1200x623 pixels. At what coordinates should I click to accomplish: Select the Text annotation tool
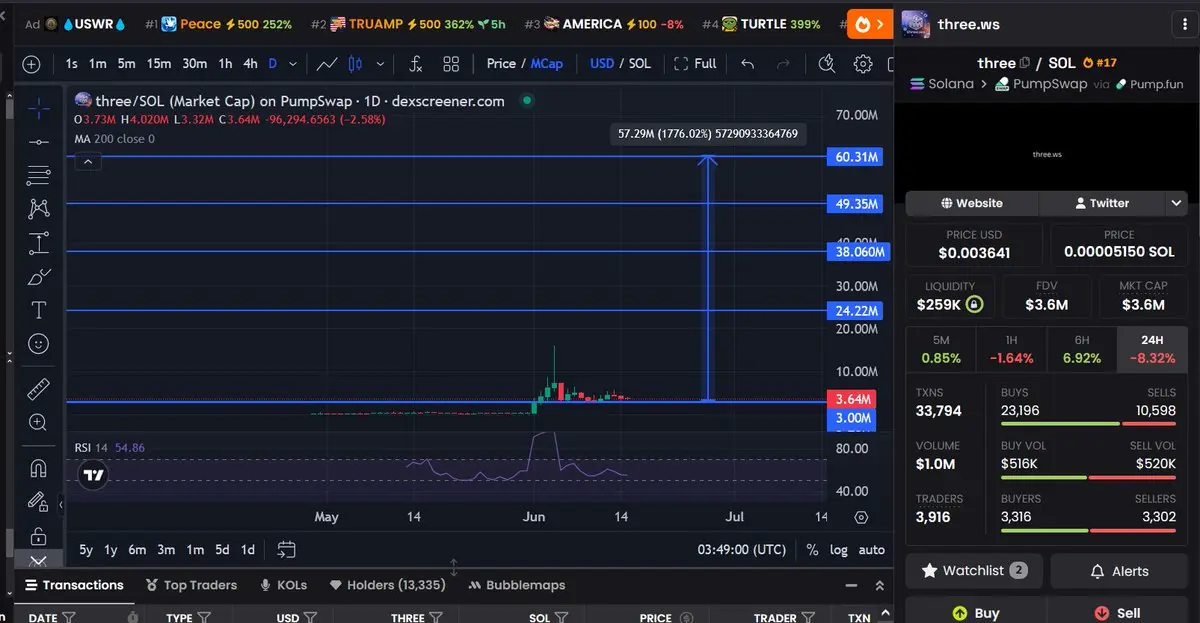[x=39, y=310]
